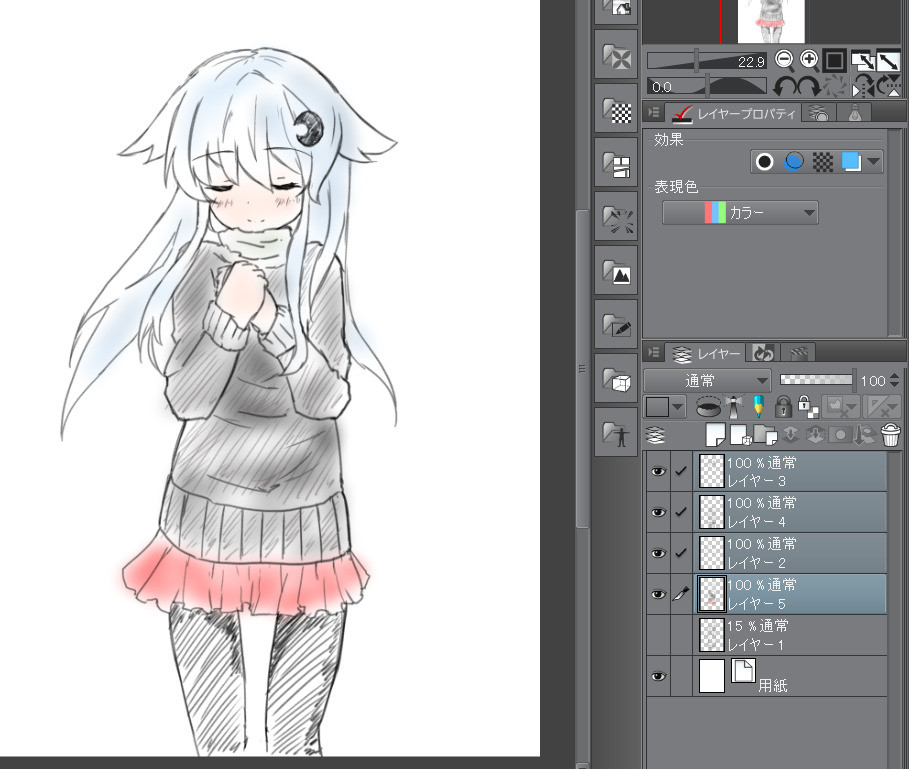
Task: Open the mask enable options dropdown
Action: point(842,407)
